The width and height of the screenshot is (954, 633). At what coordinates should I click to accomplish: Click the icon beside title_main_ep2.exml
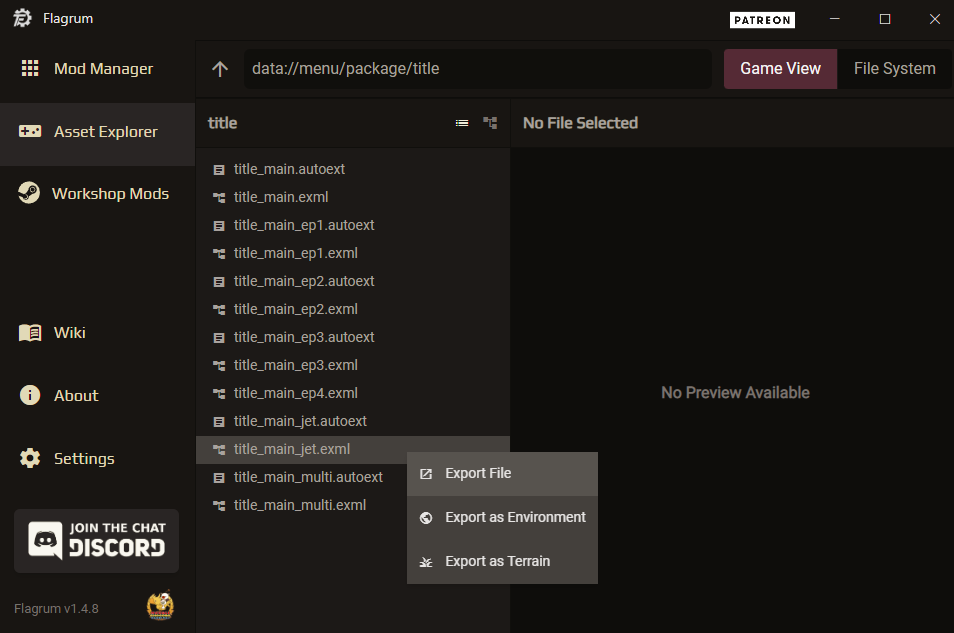219,310
